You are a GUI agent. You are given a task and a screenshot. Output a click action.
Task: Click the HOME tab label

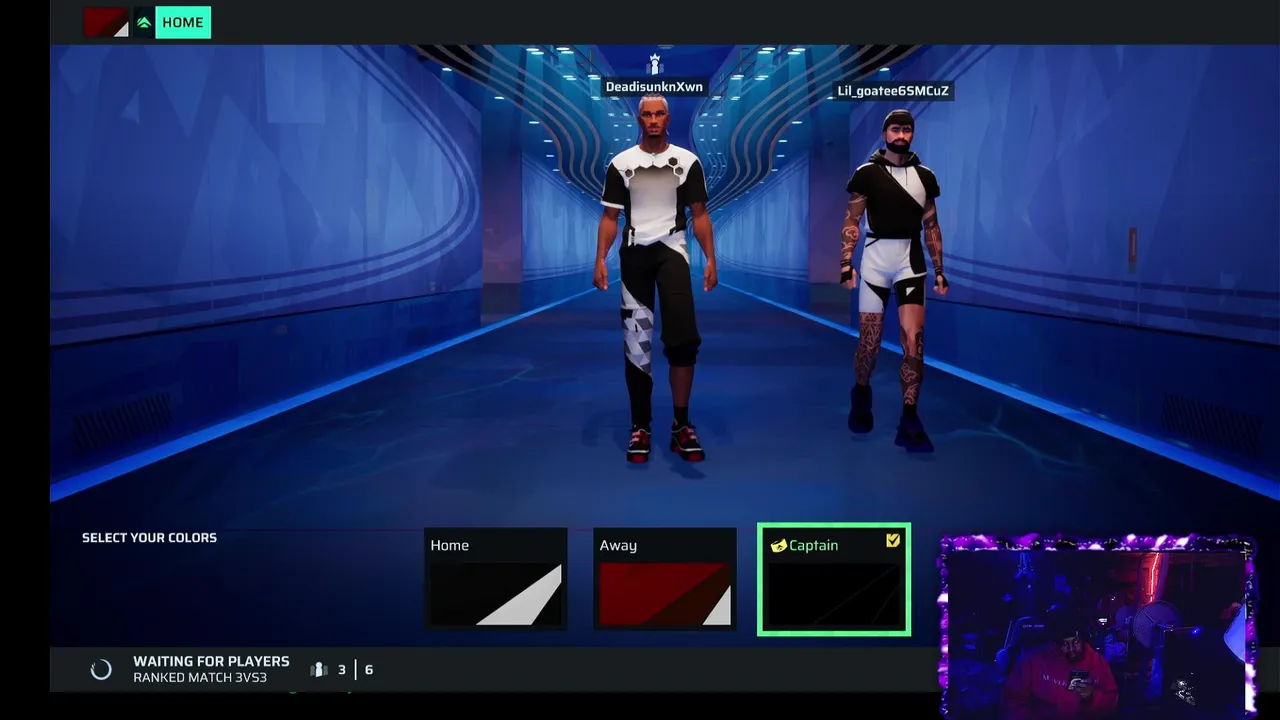182,23
